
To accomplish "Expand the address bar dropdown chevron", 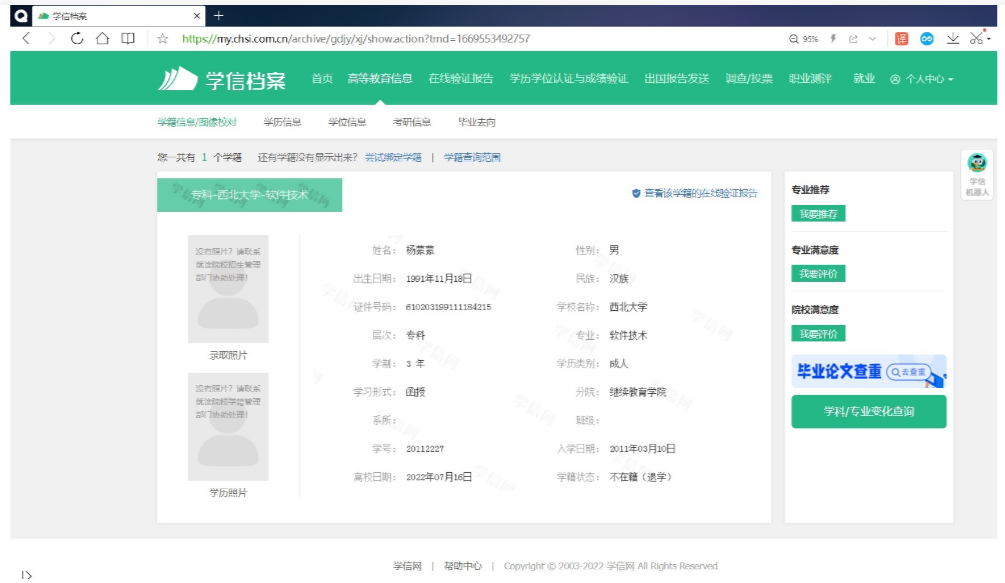I will 872,39.
